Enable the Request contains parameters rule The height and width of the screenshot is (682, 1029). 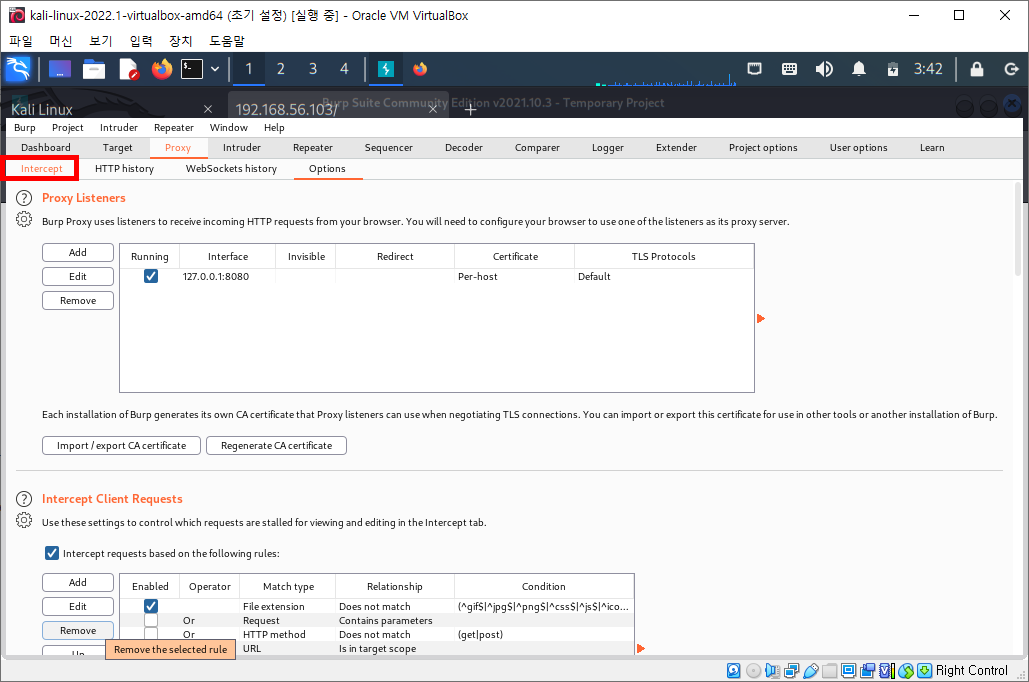pos(151,620)
